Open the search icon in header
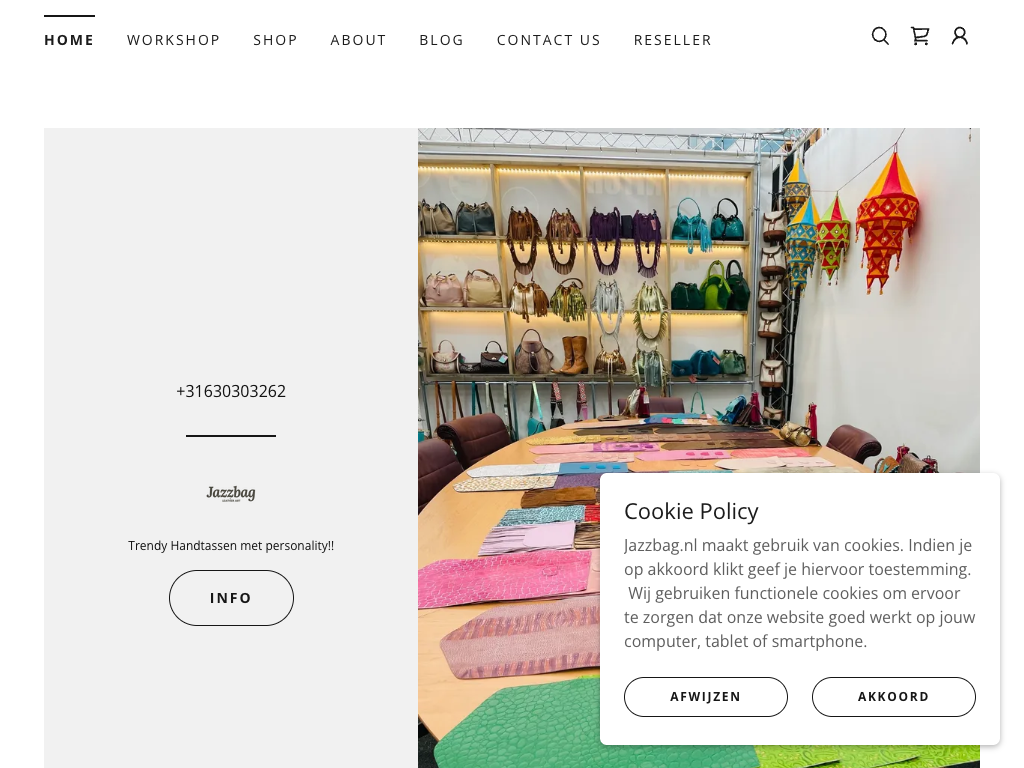Screen dimensions: 1024x768 [x=880, y=36]
